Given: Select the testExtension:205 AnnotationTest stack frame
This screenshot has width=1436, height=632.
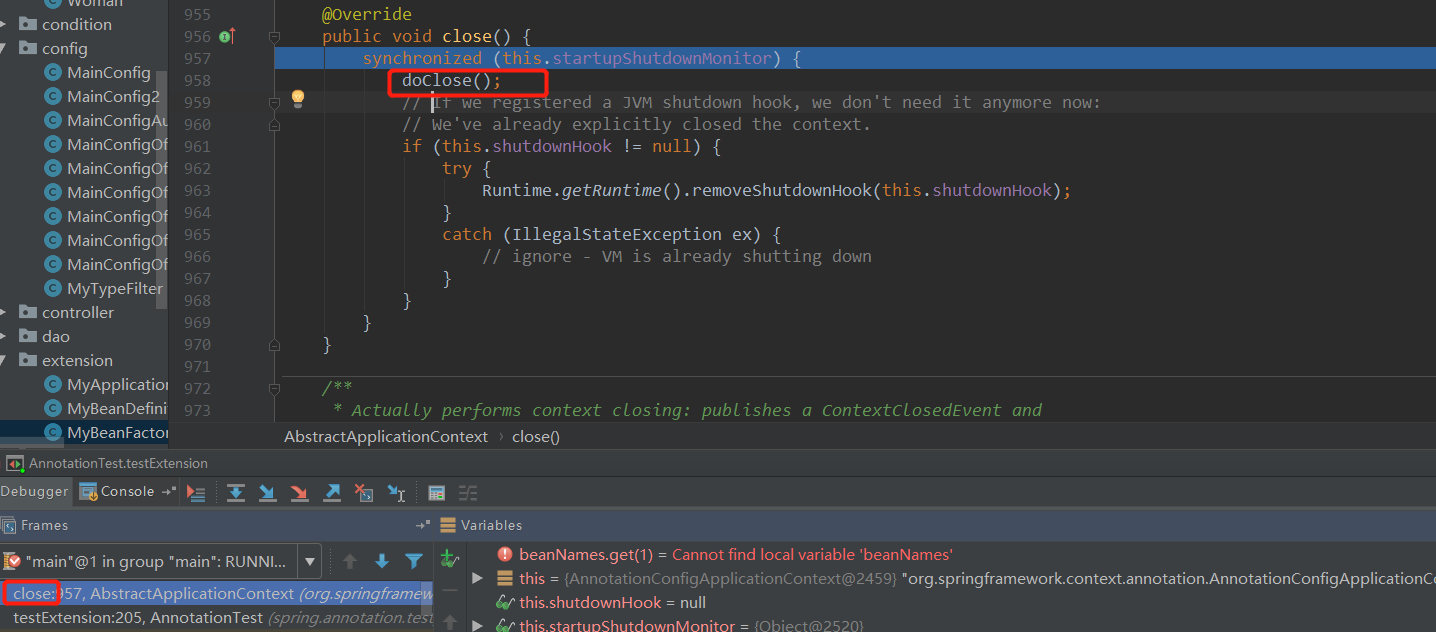Looking at the screenshot, I should 217,618.
